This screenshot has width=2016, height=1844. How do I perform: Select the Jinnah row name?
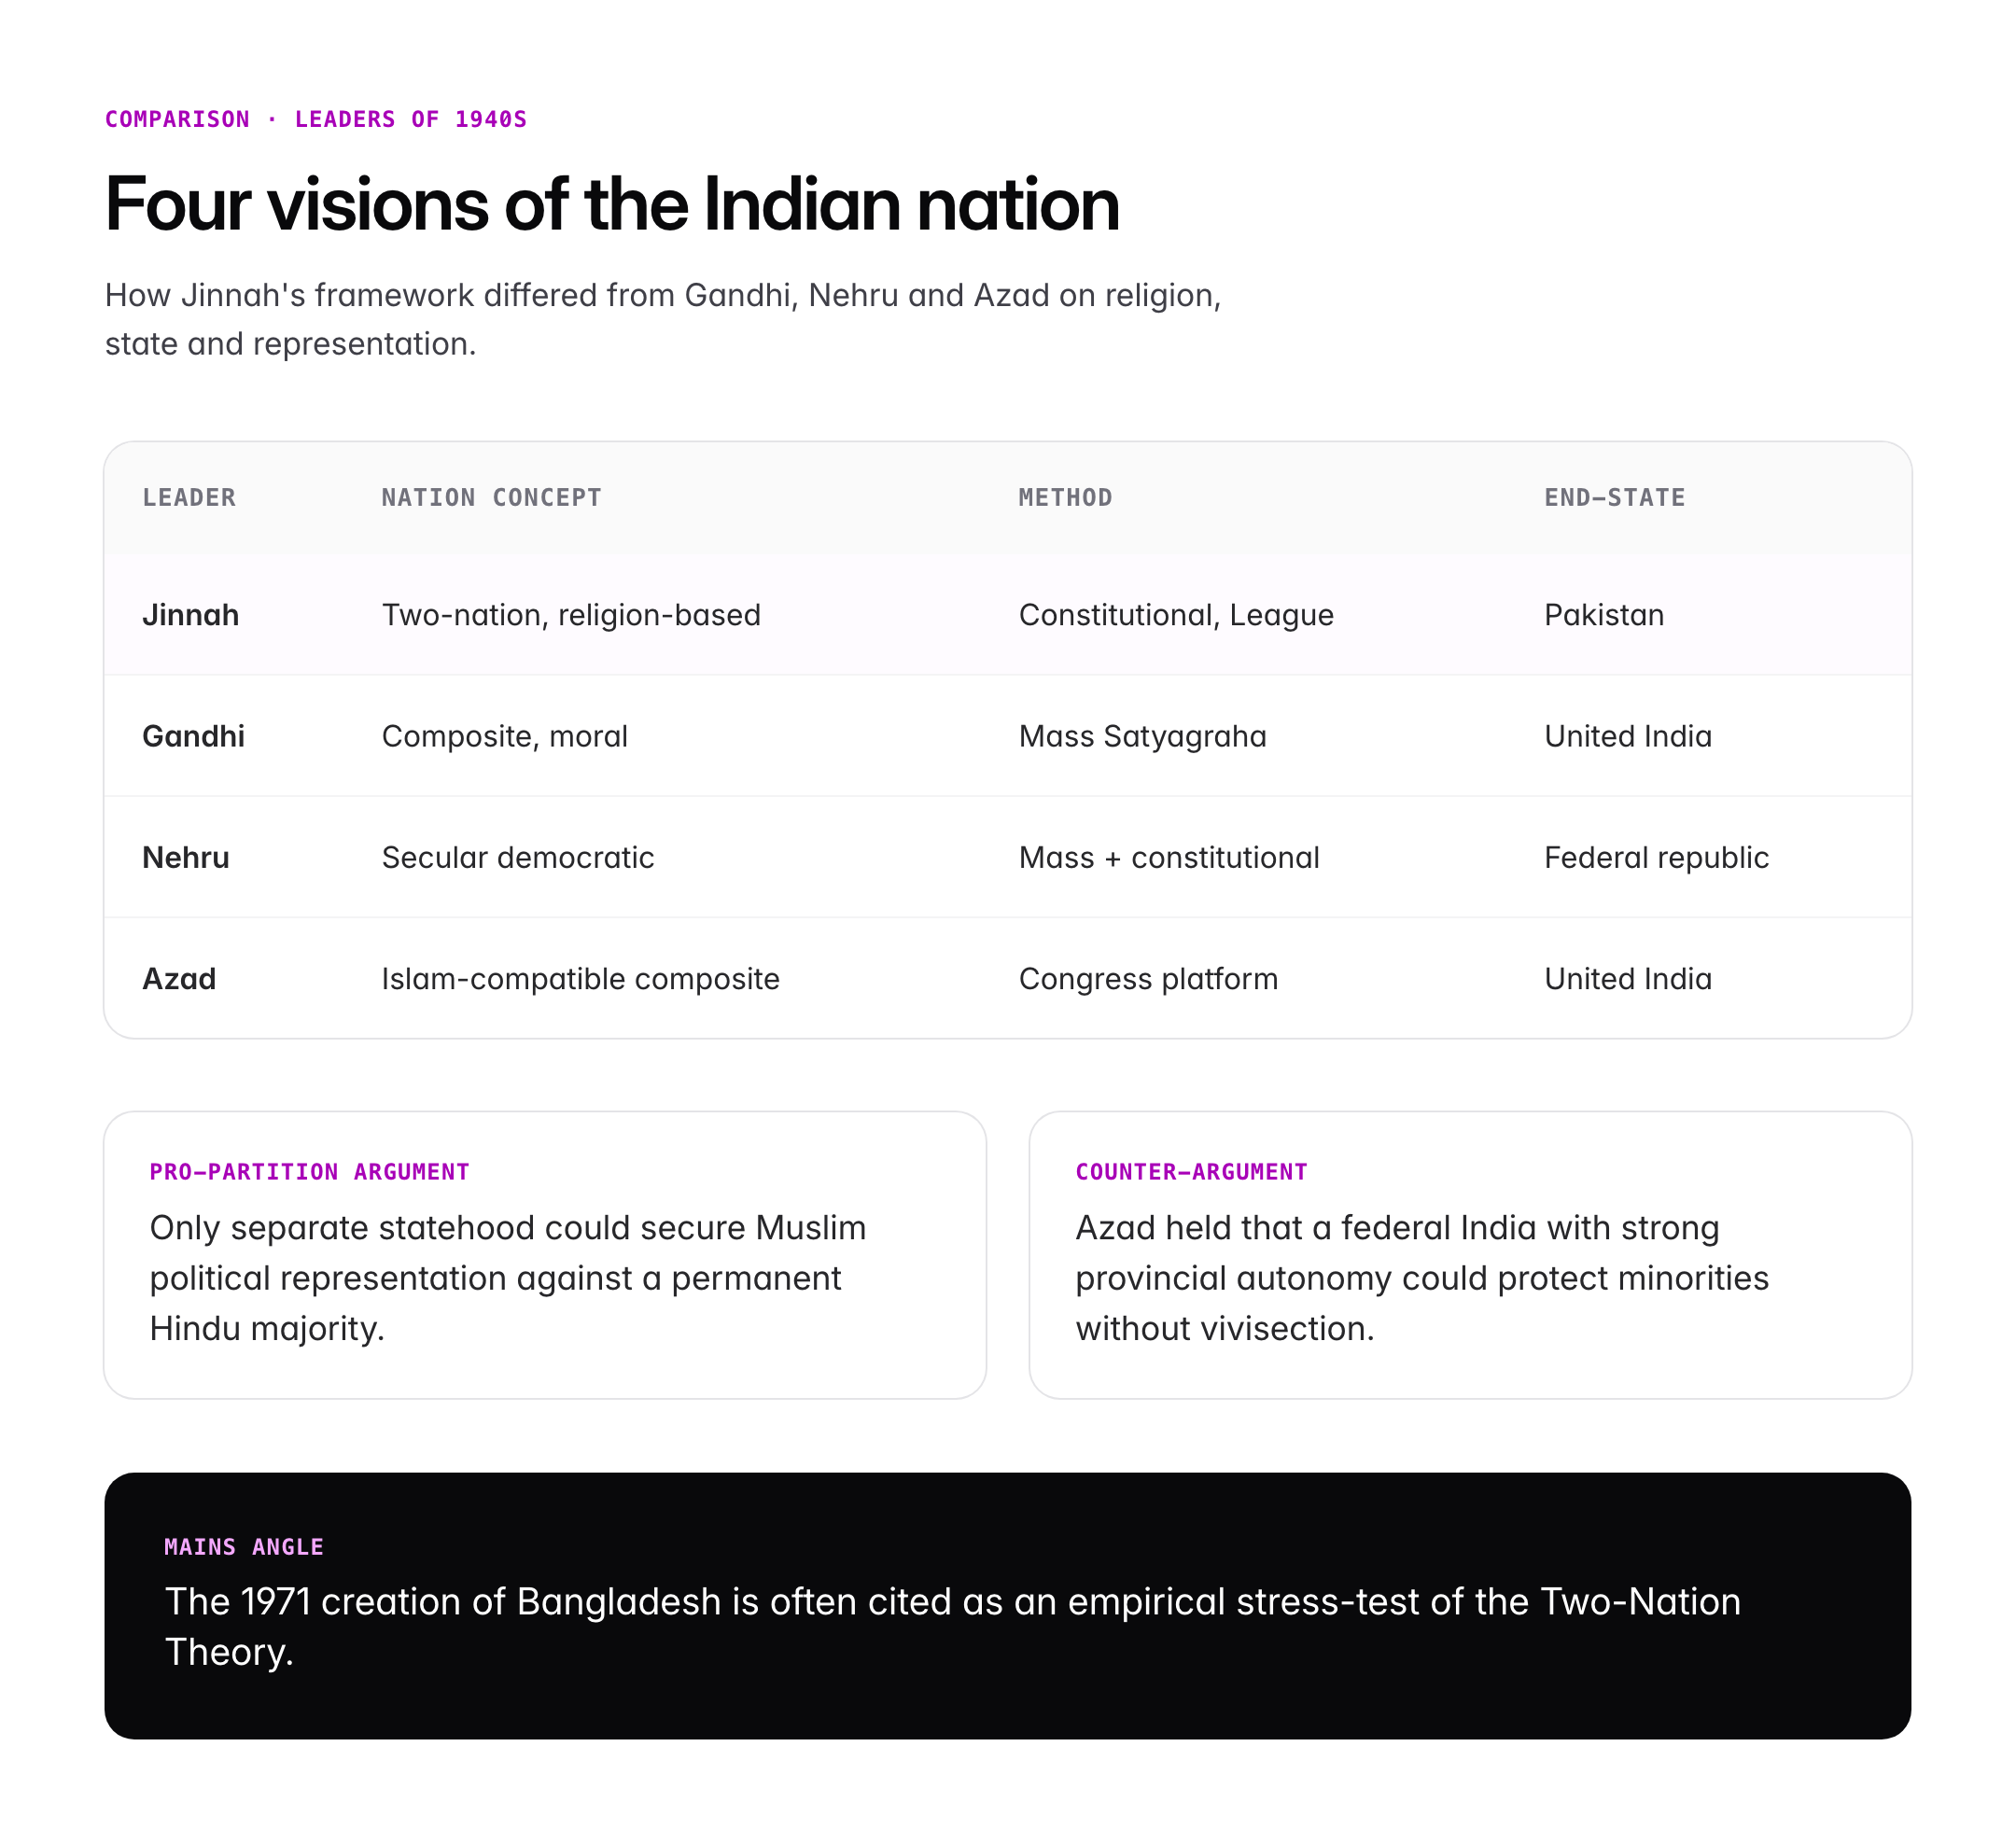(190, 615)
